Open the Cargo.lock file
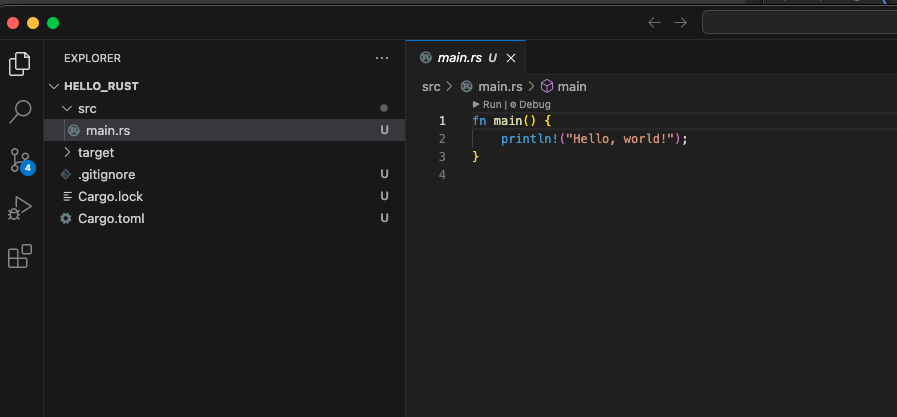The height and width of the screenshot is (417, 897). pyautogui.click(x=224, y=197)
